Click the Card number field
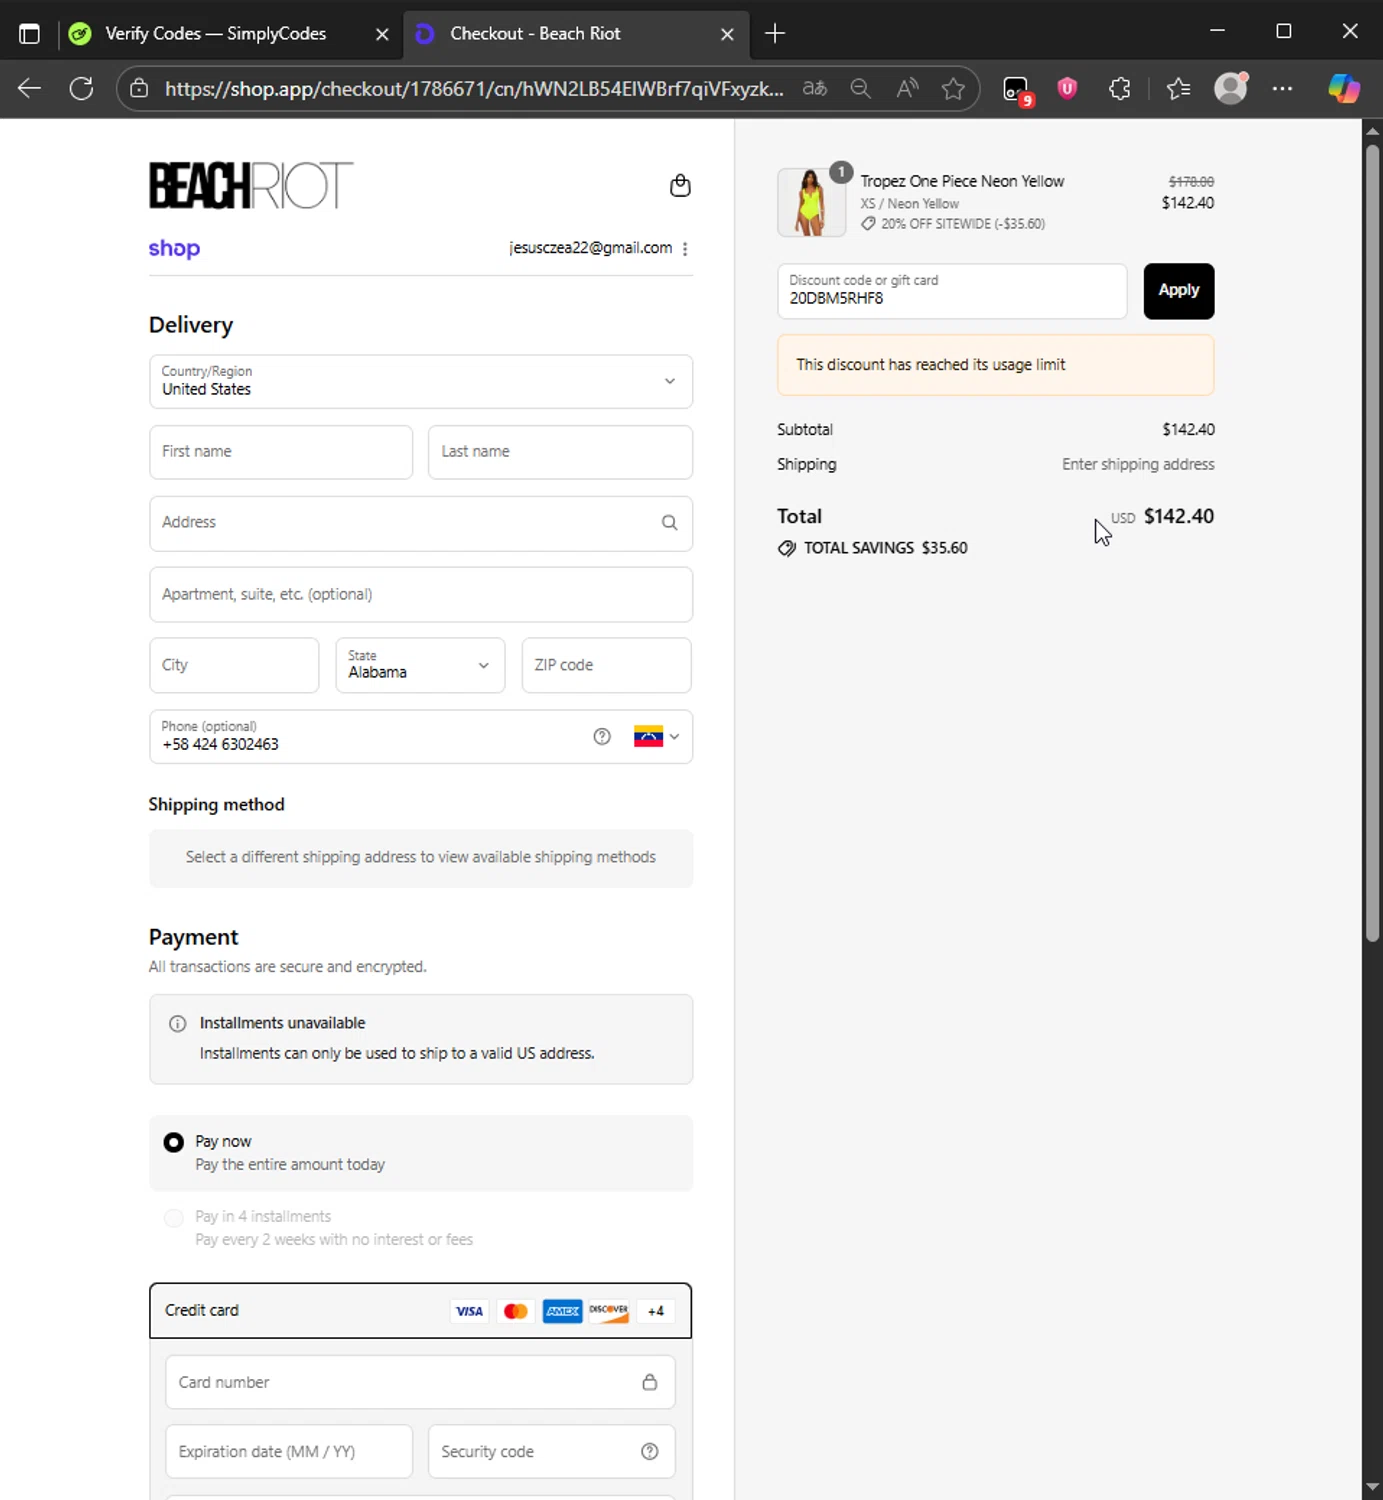The image size is (1383, 1500). [420, 1382]
